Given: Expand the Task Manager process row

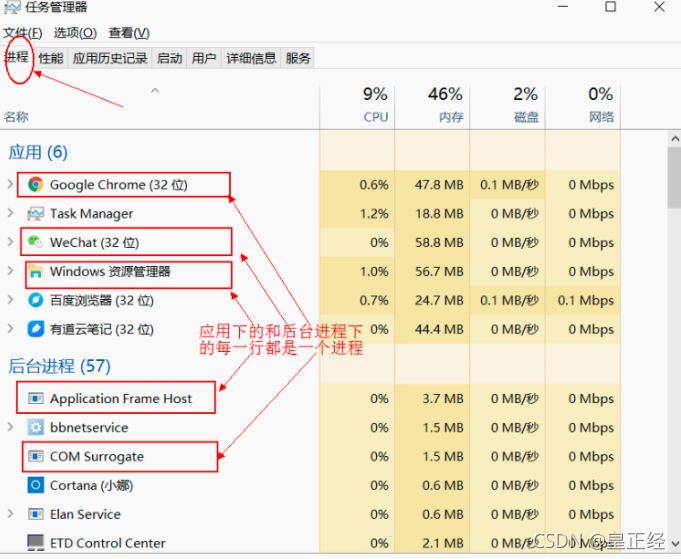Looking at the screenshot, I should [10, 213].
